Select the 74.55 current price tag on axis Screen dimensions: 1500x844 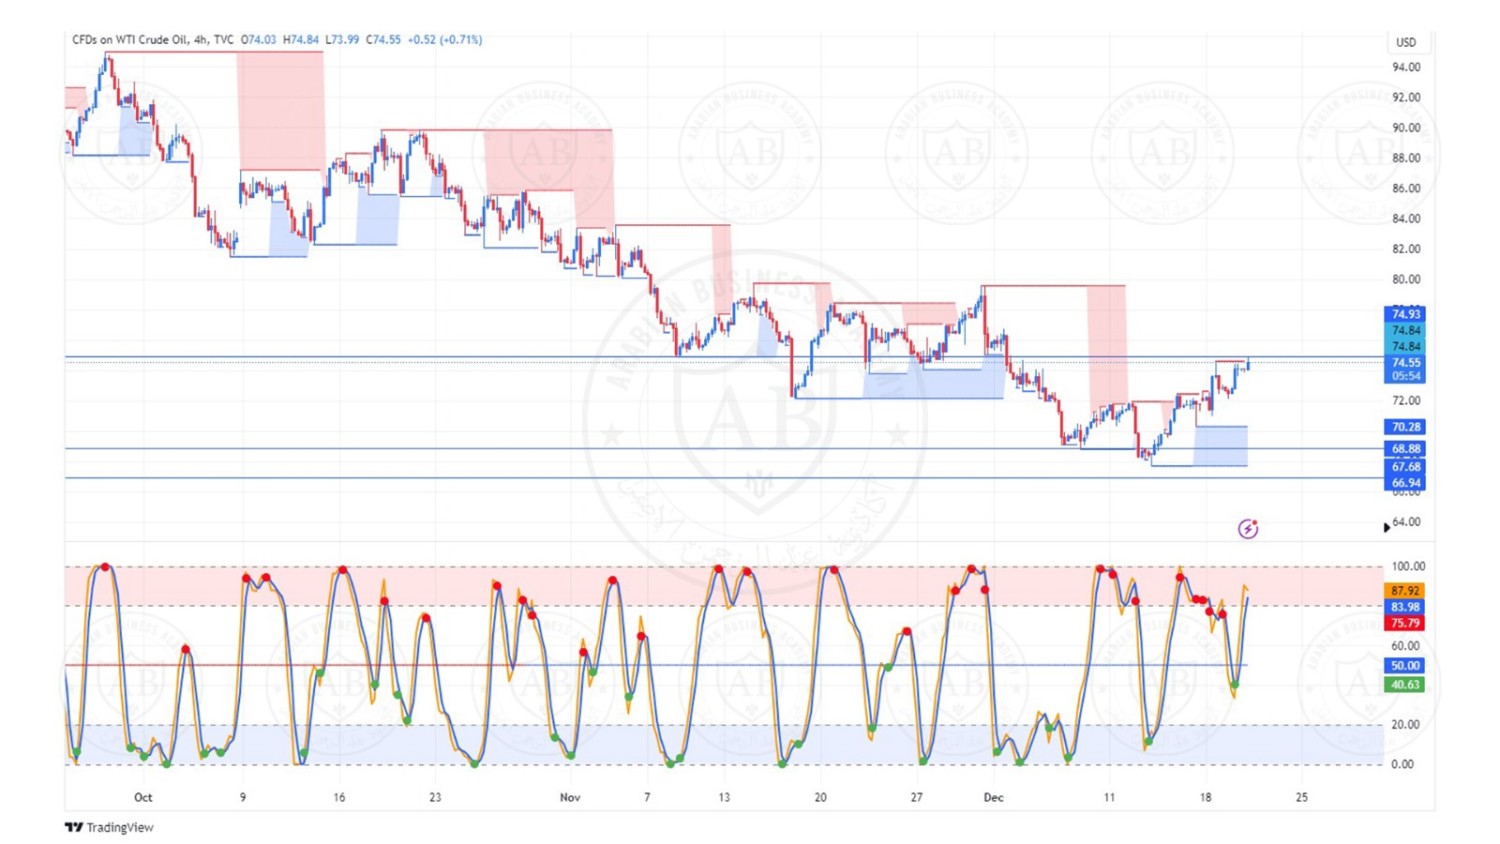(x=1405, y=362)
